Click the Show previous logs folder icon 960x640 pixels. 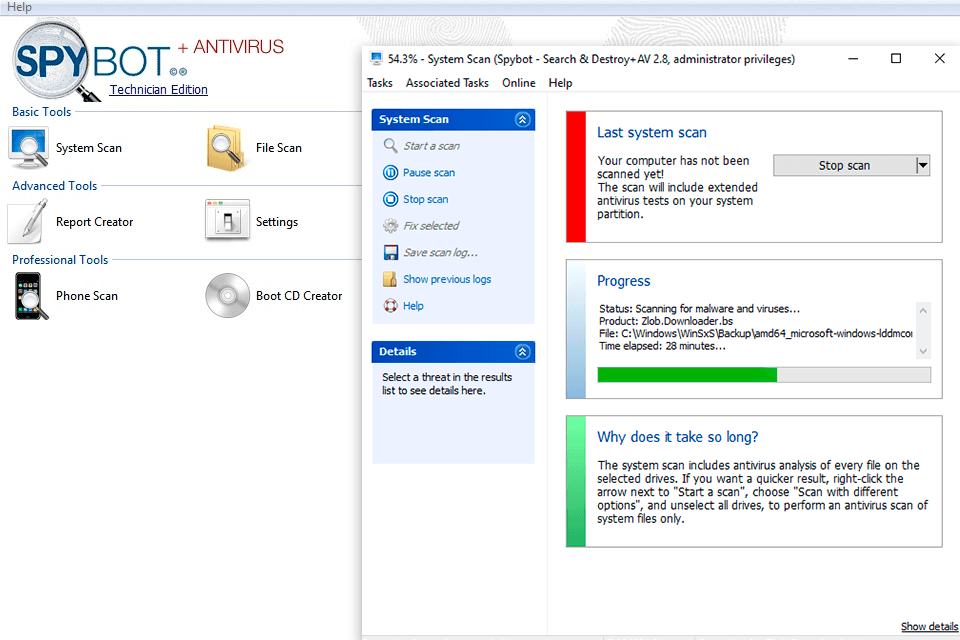(390, 279)
